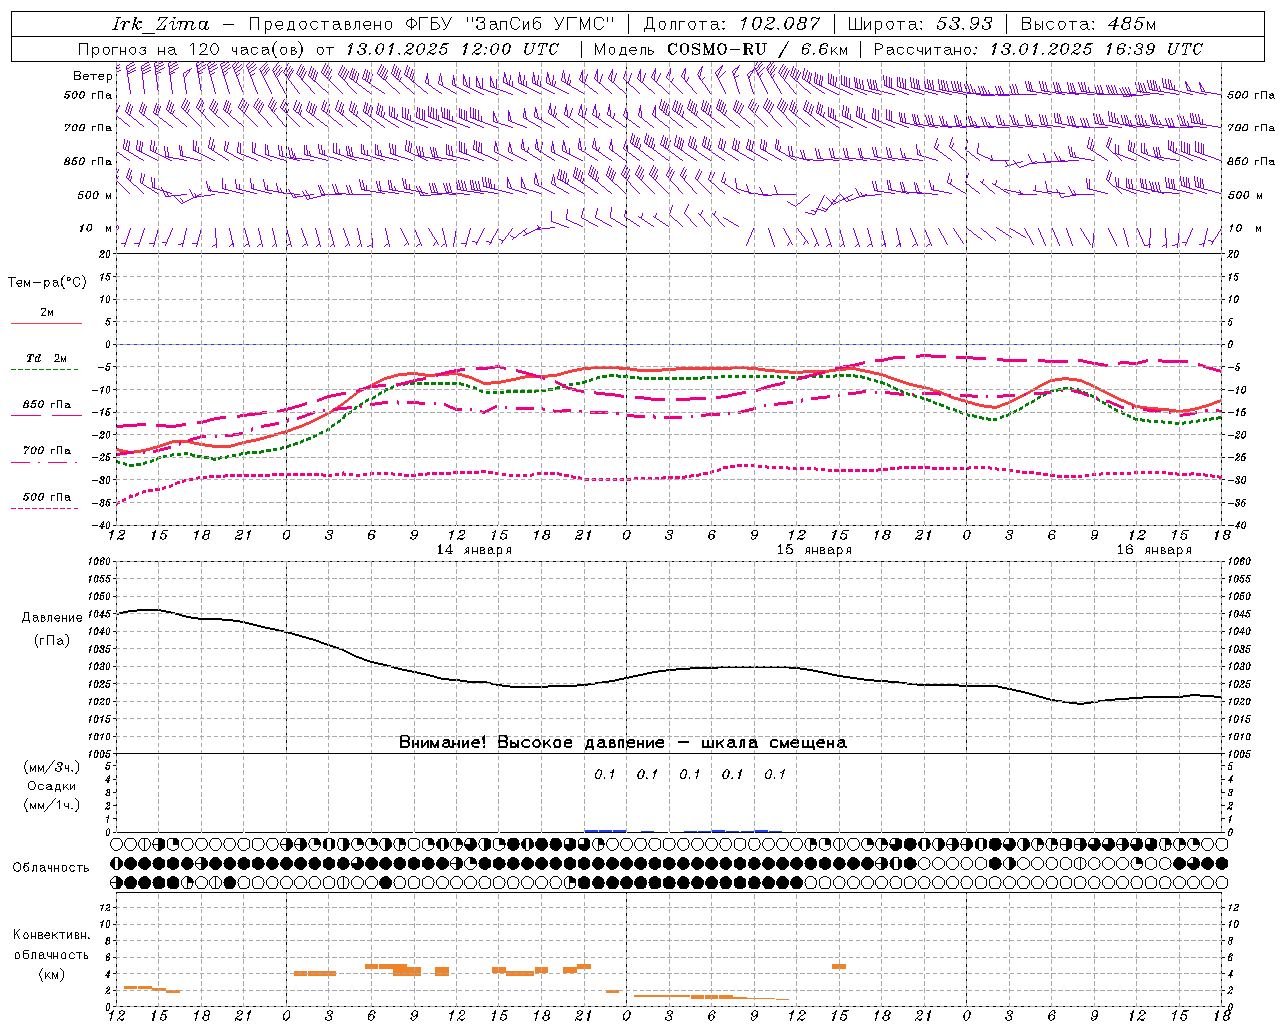
Task: Select the 15 января date label
Action: (814, 550)
